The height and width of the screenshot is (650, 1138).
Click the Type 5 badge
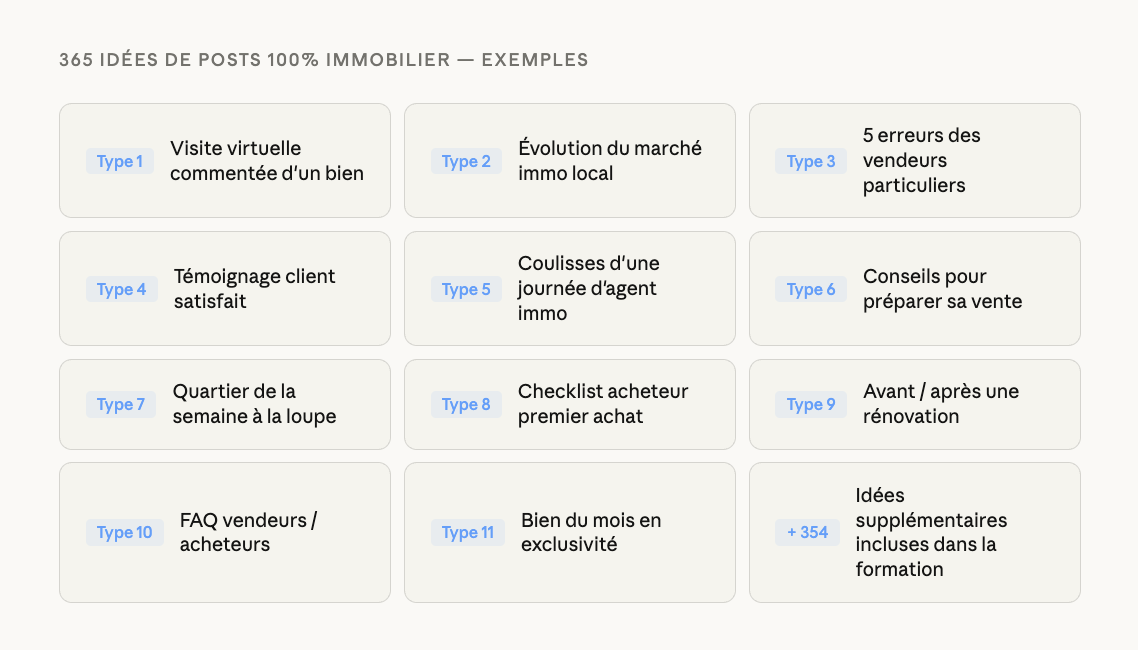466,289
